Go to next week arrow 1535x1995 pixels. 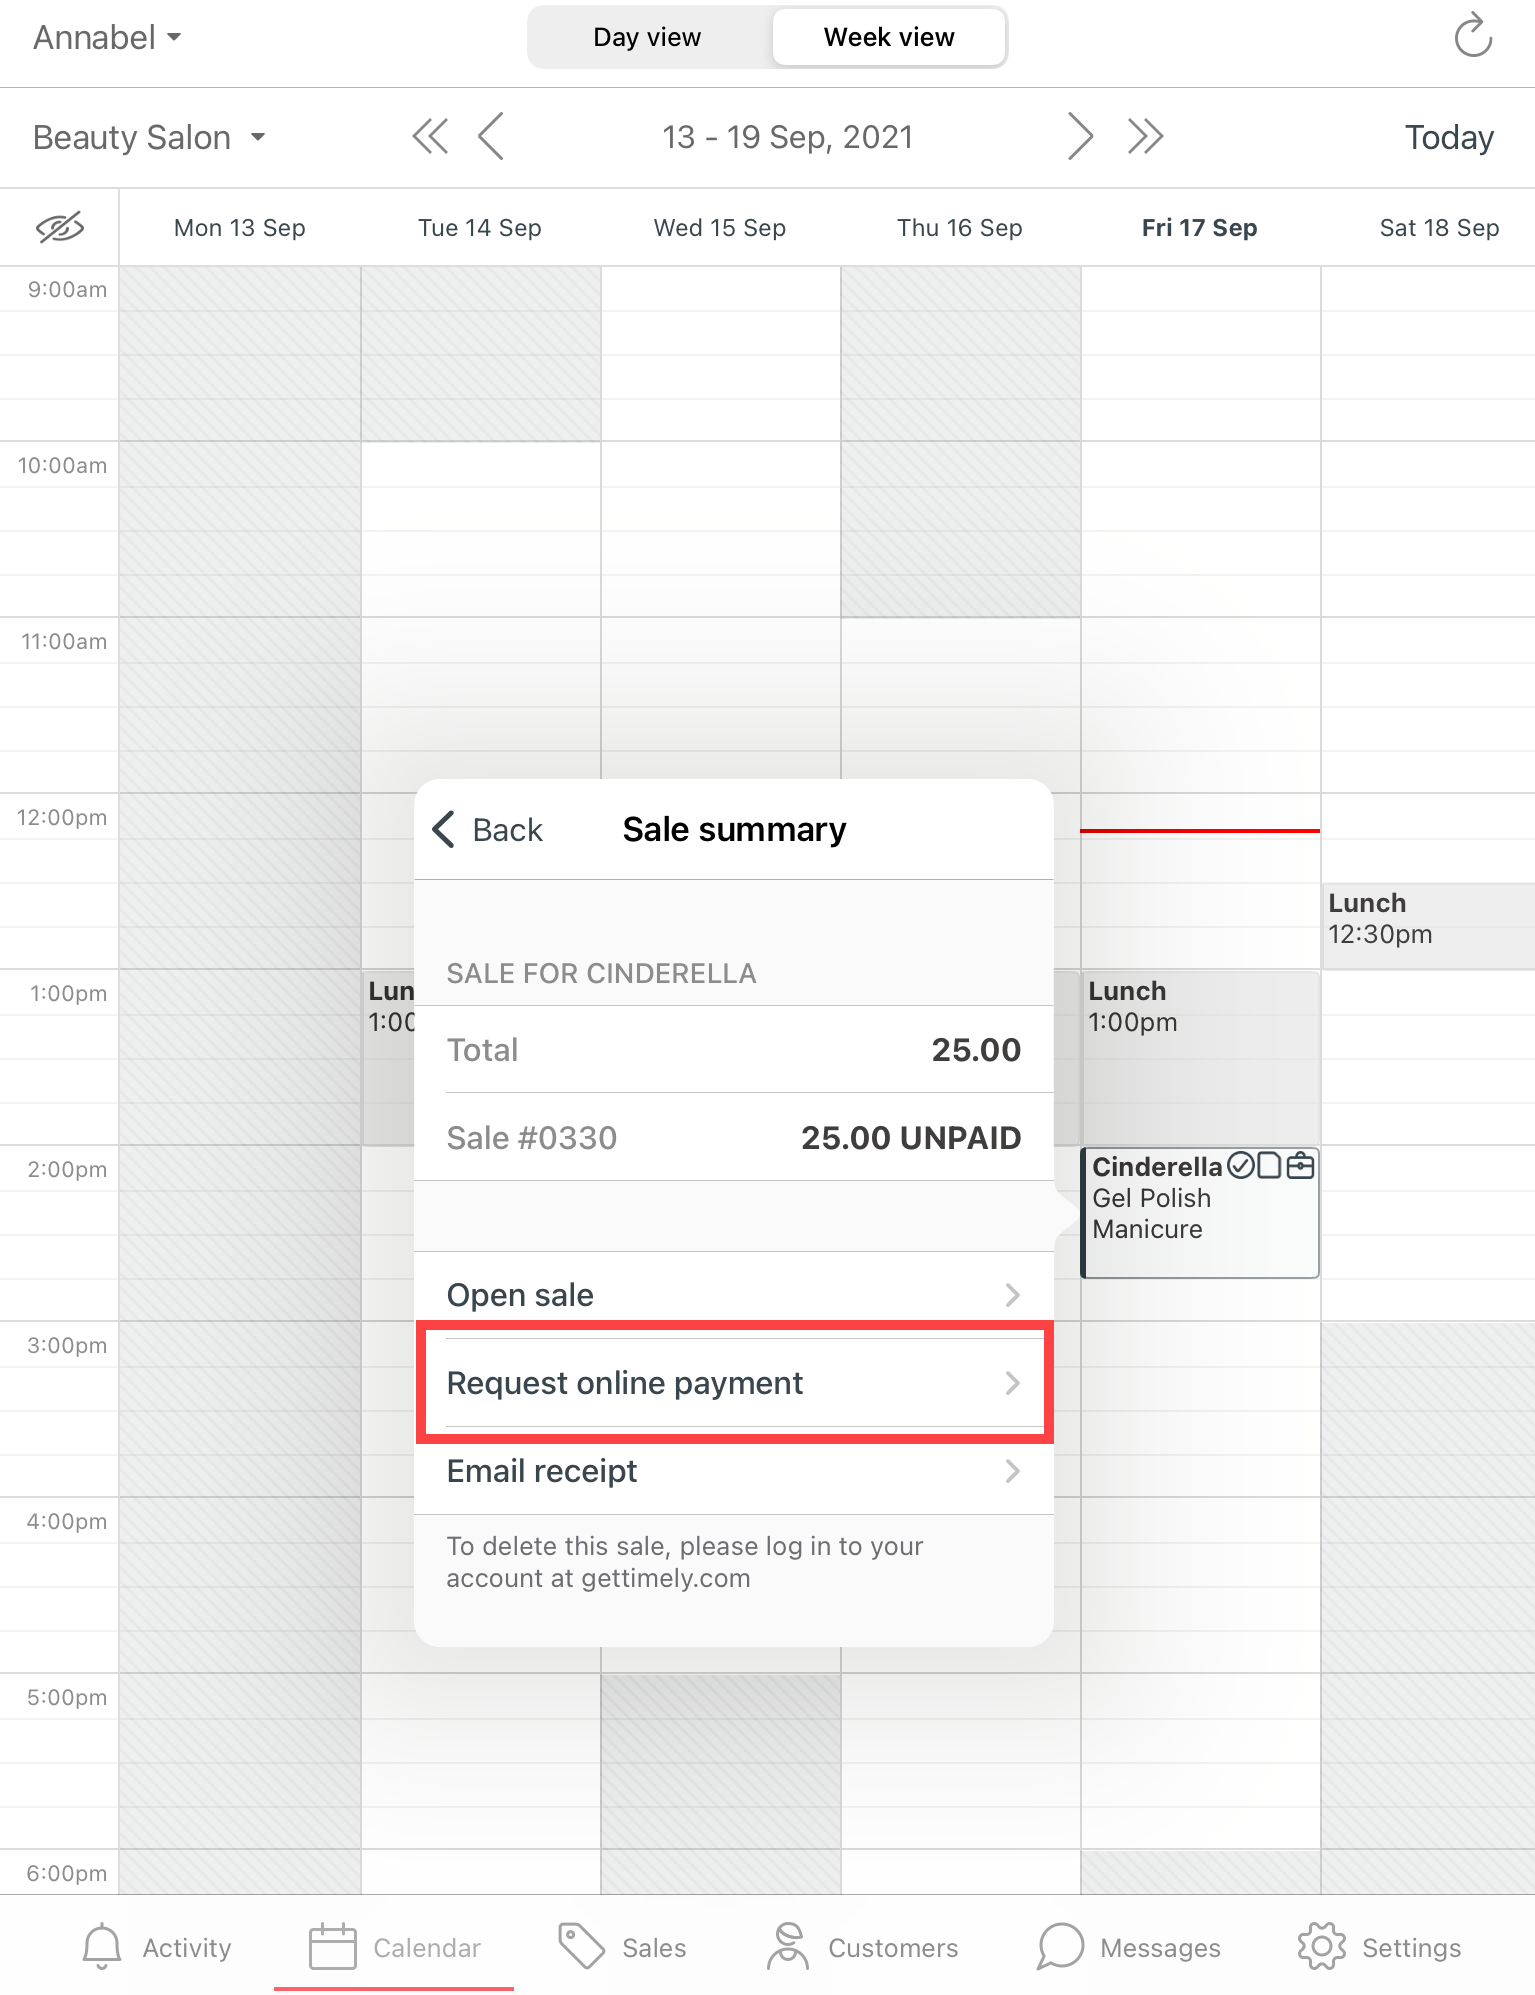pyautogui.click(x=1079, y=137)
